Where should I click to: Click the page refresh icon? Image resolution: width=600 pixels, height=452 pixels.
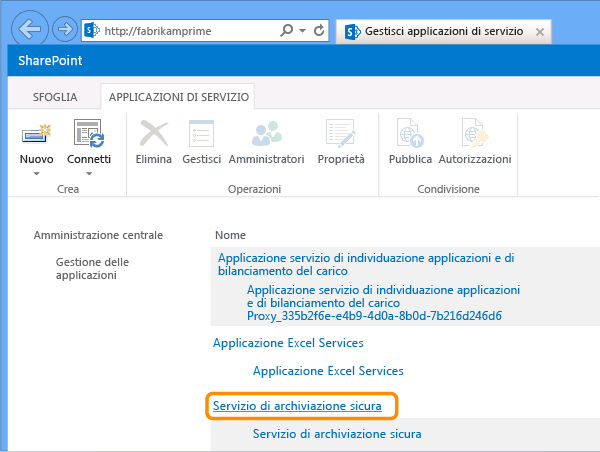click(319, 30)
